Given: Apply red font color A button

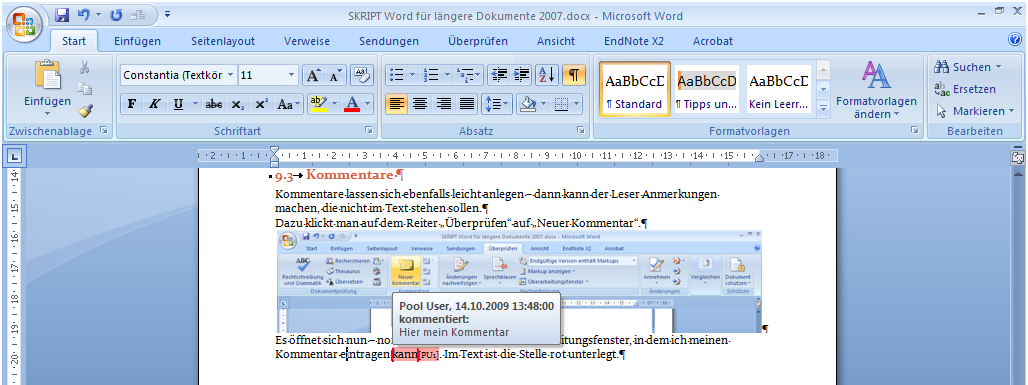Looking at the screenshot, I should coord(352,104).
